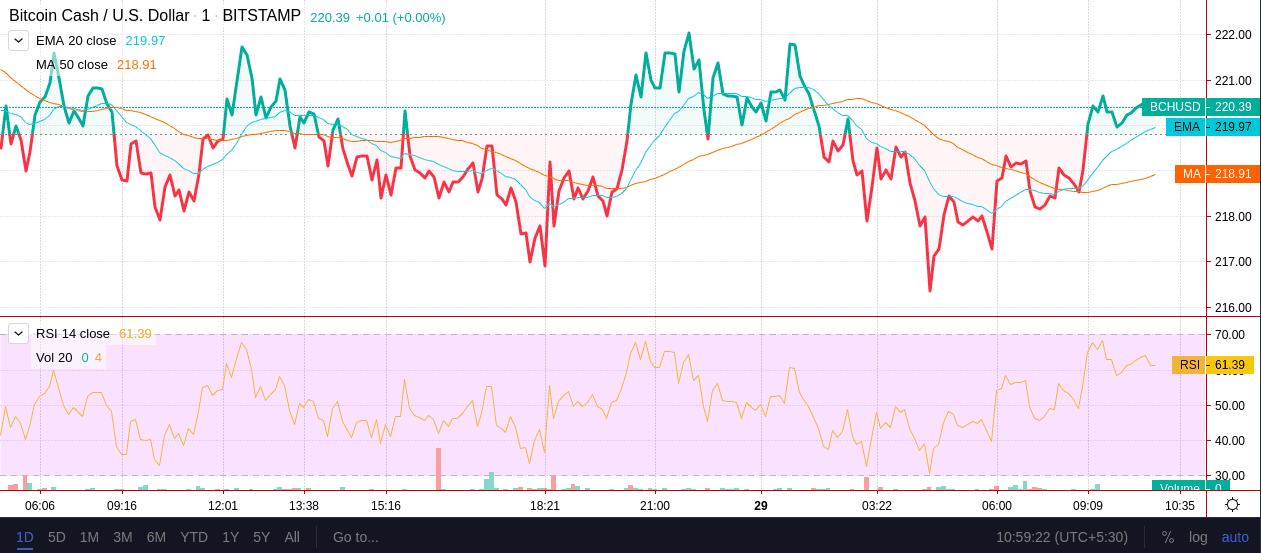Image resolution: width=1261 pixels, height=553 pixels.
Task: Click the 70.00 RSI scale value
Action: pos(1229,335)
